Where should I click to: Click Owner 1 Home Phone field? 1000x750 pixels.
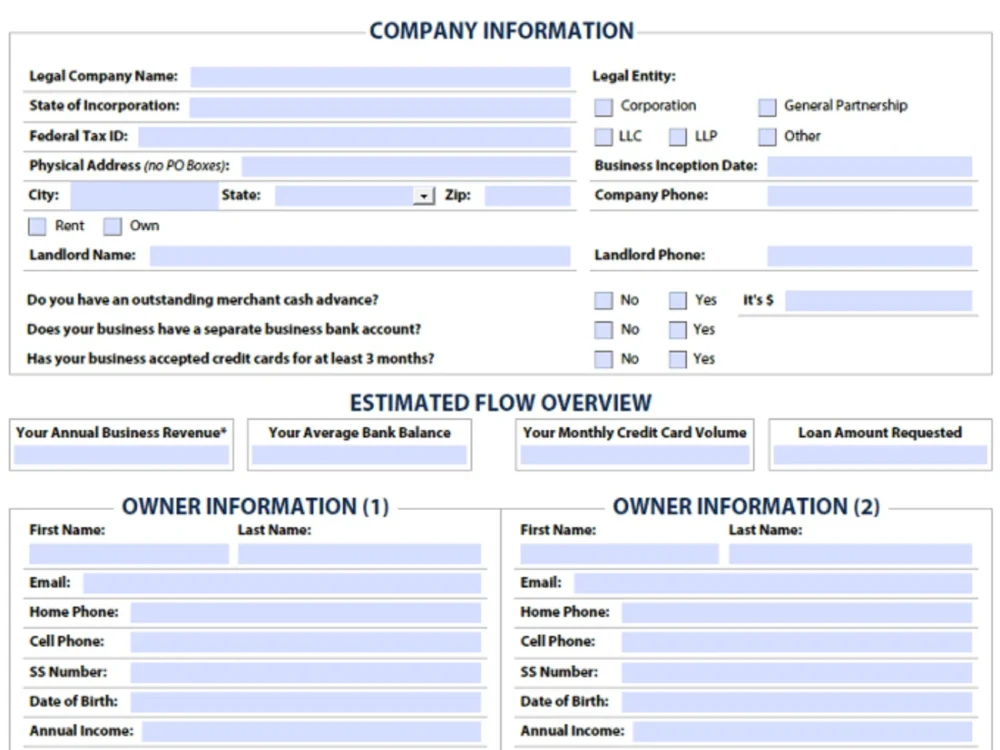[306, 613]
